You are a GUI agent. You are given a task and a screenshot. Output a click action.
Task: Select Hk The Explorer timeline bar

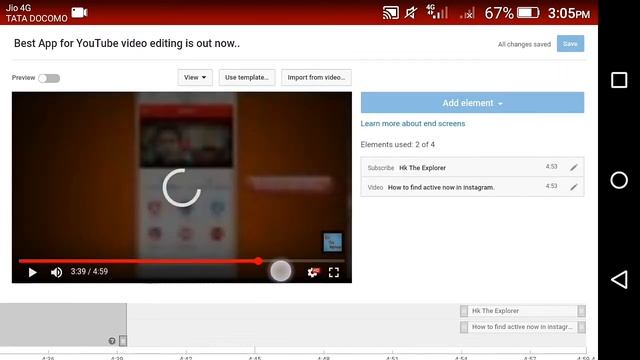click(x=522, y=311)
